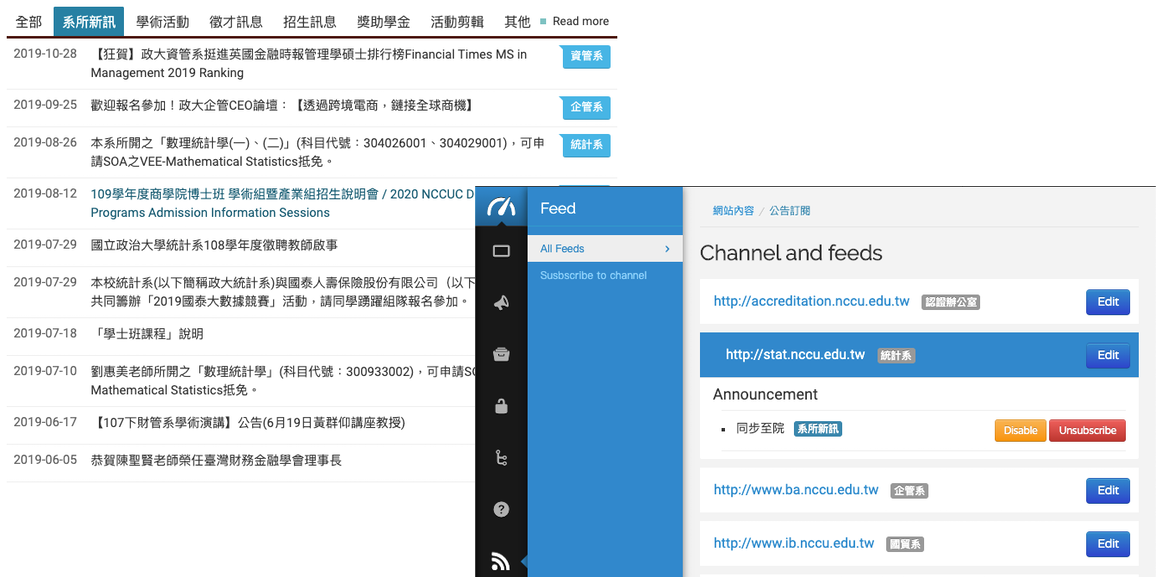Click the 公告訂閱 breadcrumb

790,211
